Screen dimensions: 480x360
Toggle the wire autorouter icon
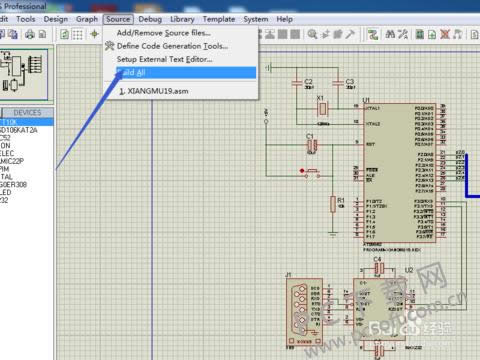click(373, 34)
